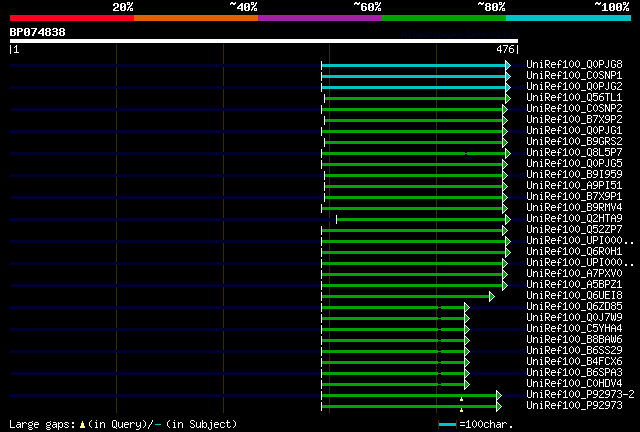
Task: Click the query start position label 1
Action: 16,49
